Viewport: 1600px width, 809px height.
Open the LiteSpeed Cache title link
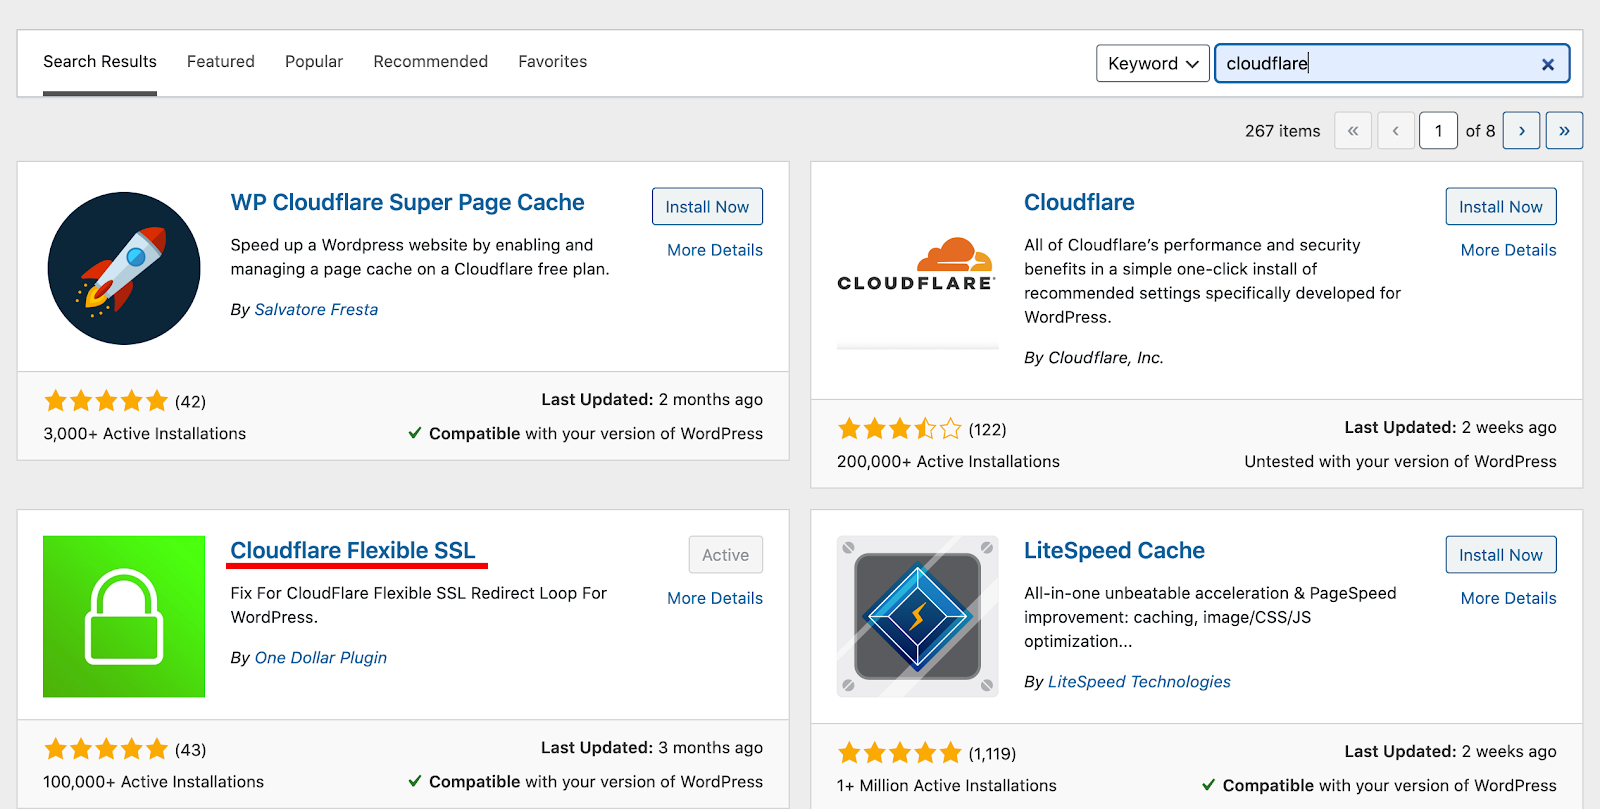(x=1114, y=551)
